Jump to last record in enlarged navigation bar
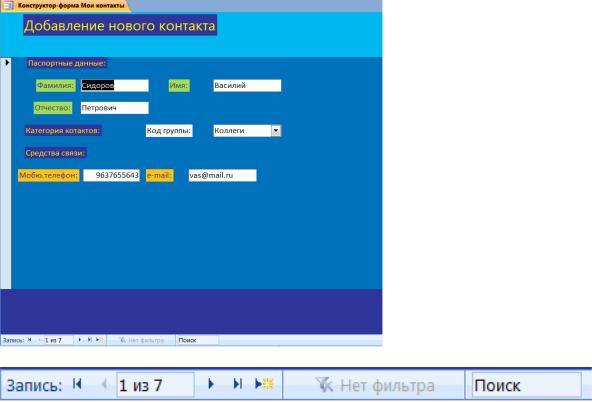Image resolution: width=592 pixels, height=402 pixels. coord(237,384)
